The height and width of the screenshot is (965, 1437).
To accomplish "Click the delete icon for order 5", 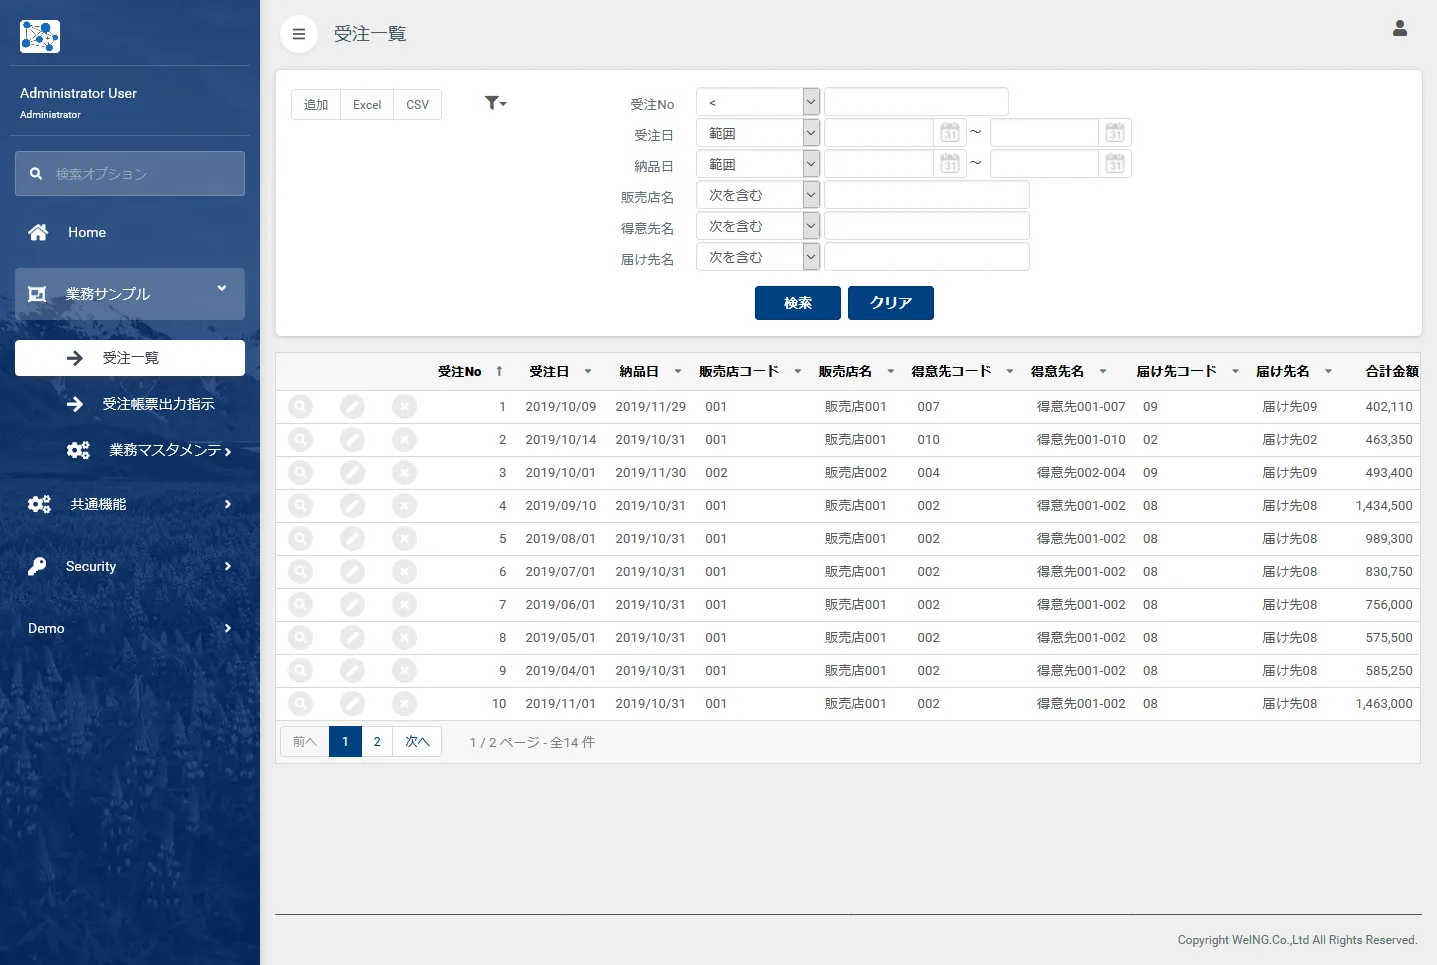I will coord(404,539).
